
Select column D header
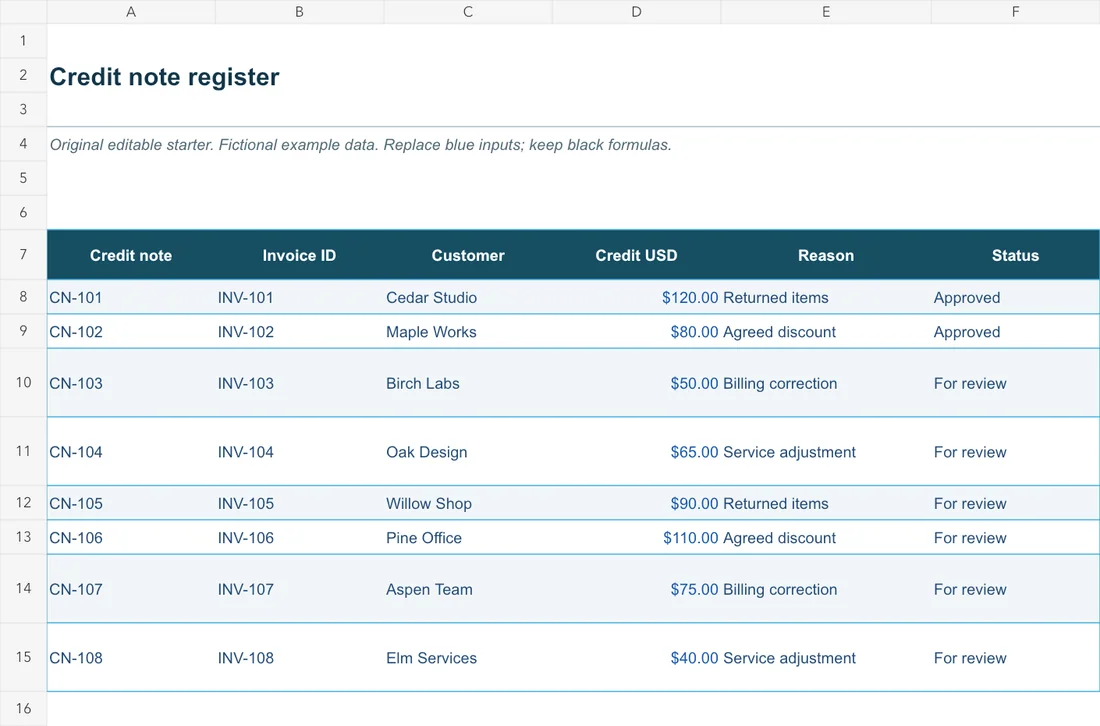[636, 12]
